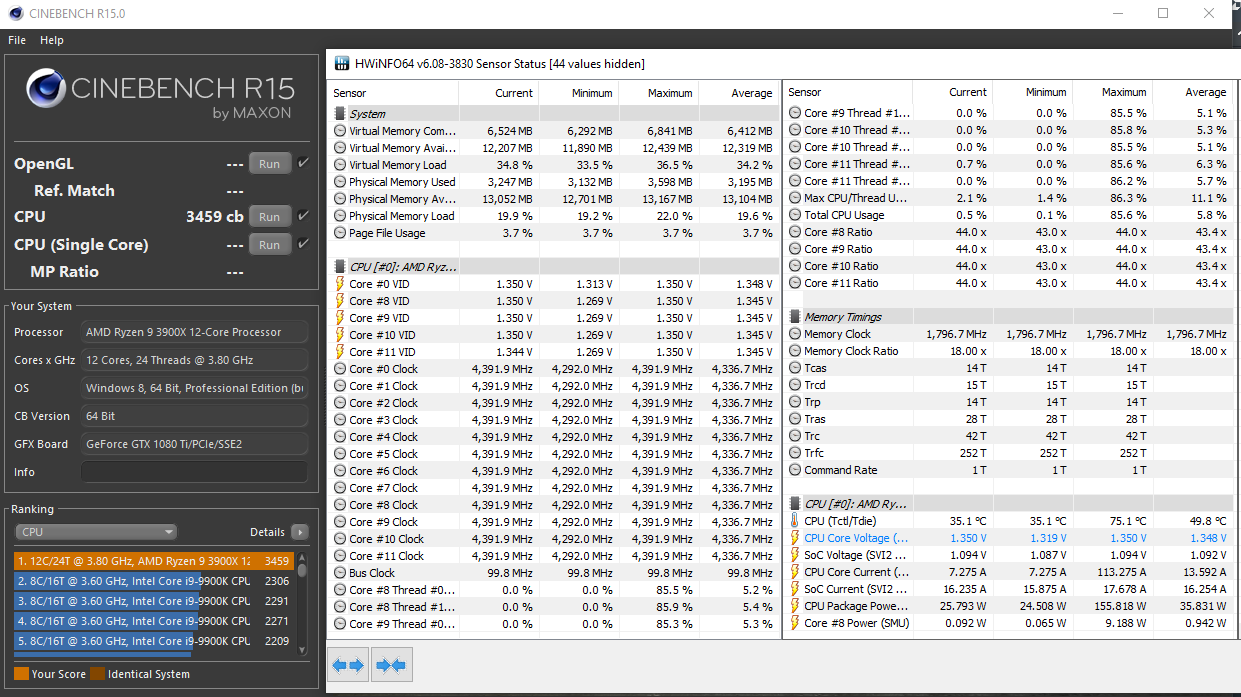Click the Command Rate sensor icon
The height and width of the screenshot is (697, 1241).
tap(795, 470)
